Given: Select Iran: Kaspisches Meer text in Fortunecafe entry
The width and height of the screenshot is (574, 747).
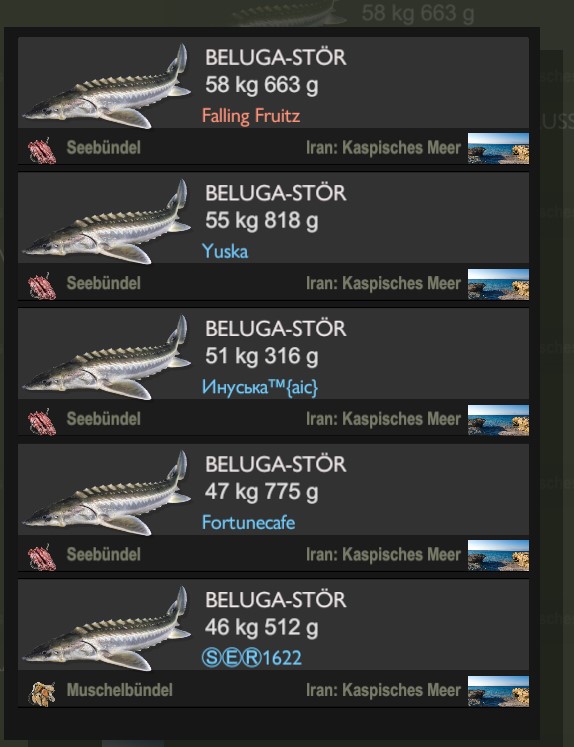Looking at the screenshot, I should [383, 555].
